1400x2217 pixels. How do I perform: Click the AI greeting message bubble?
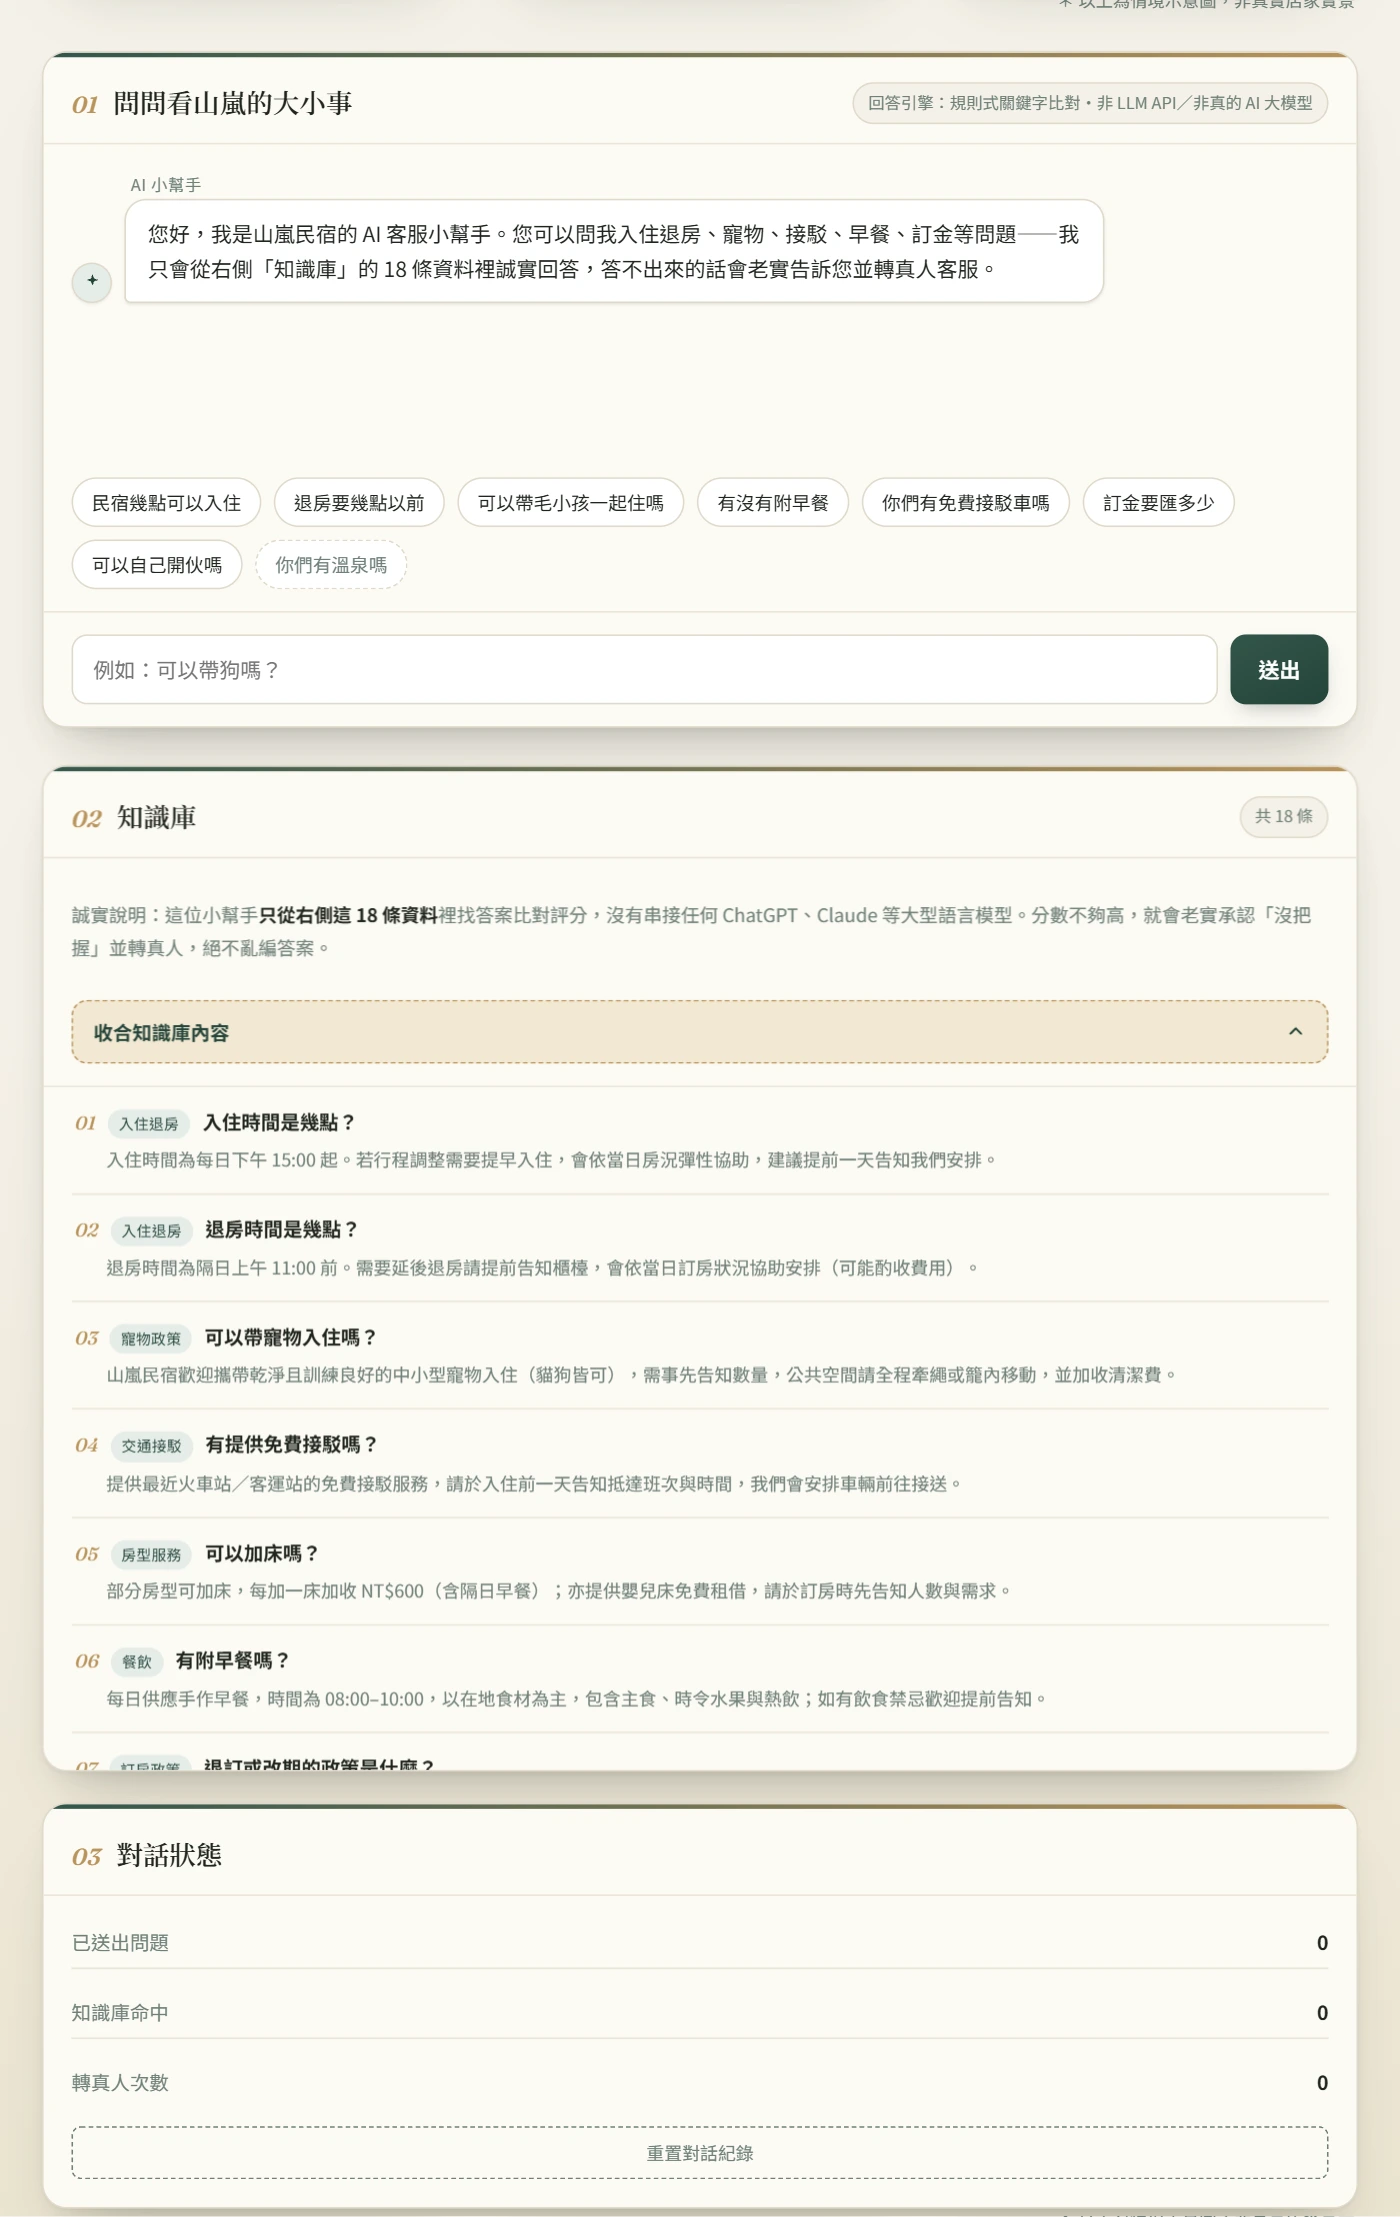pos(614,251)
